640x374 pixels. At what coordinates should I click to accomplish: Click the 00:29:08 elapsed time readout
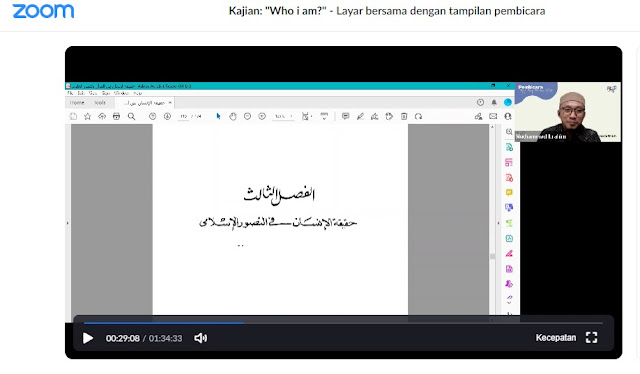122,338
